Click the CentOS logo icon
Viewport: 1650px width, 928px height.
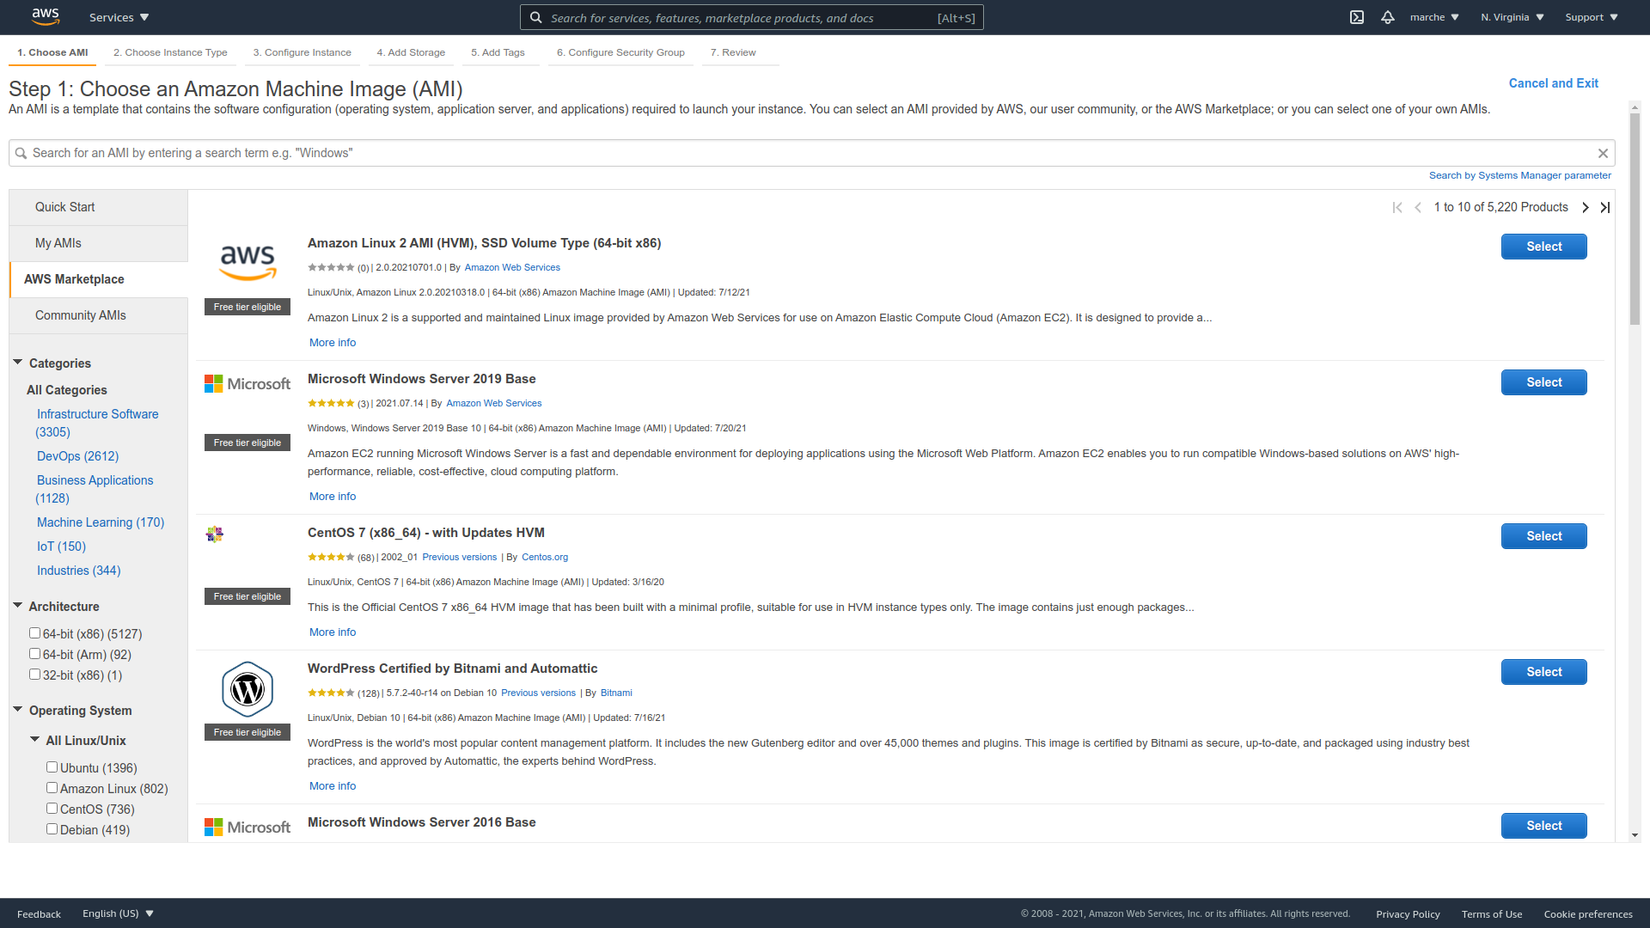215,534
